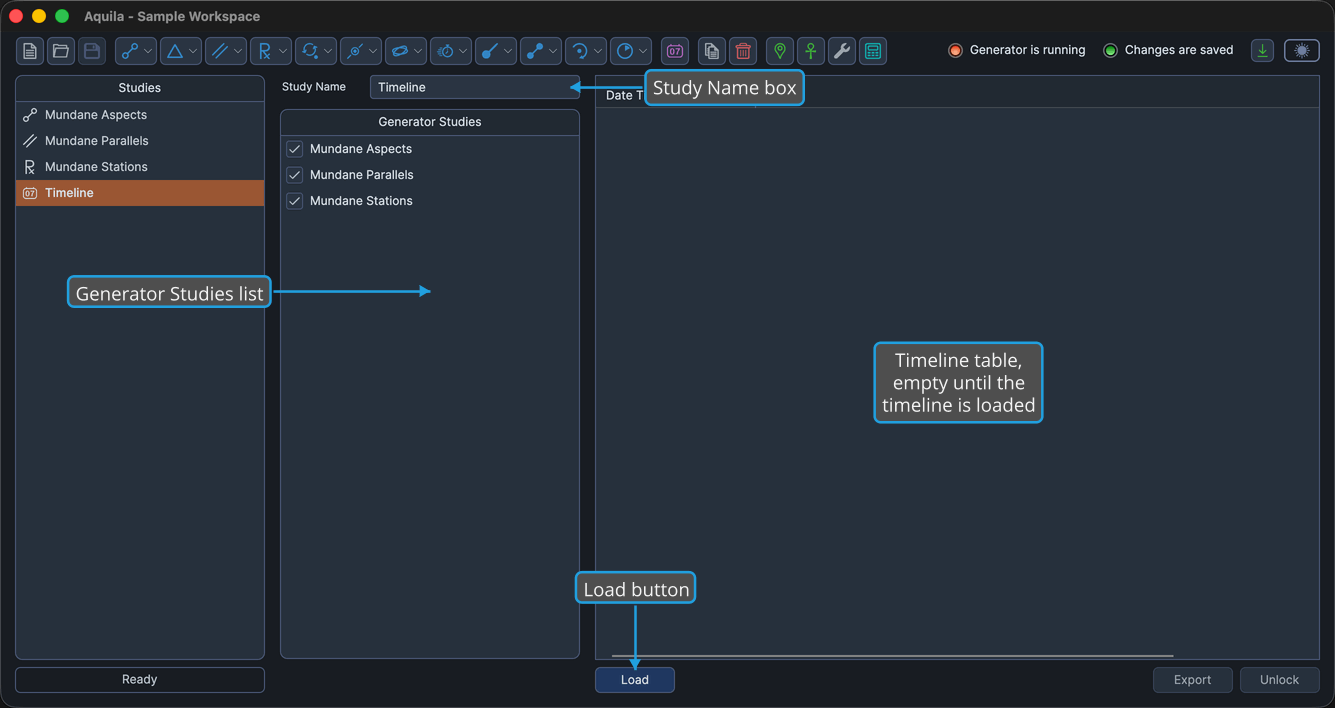
Task: Click the Export button
Action: 1192,680
